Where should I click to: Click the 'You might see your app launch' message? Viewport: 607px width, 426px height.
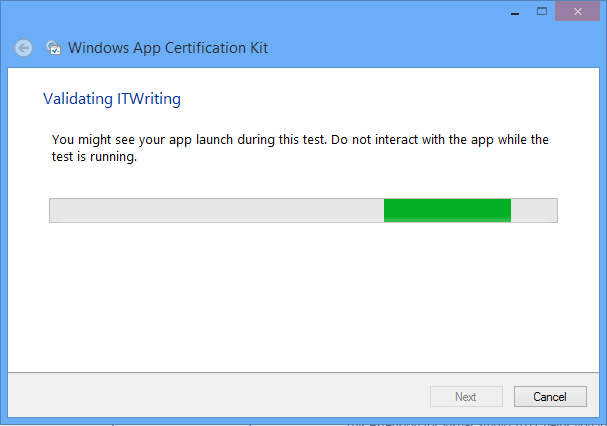tap(300, 148)
